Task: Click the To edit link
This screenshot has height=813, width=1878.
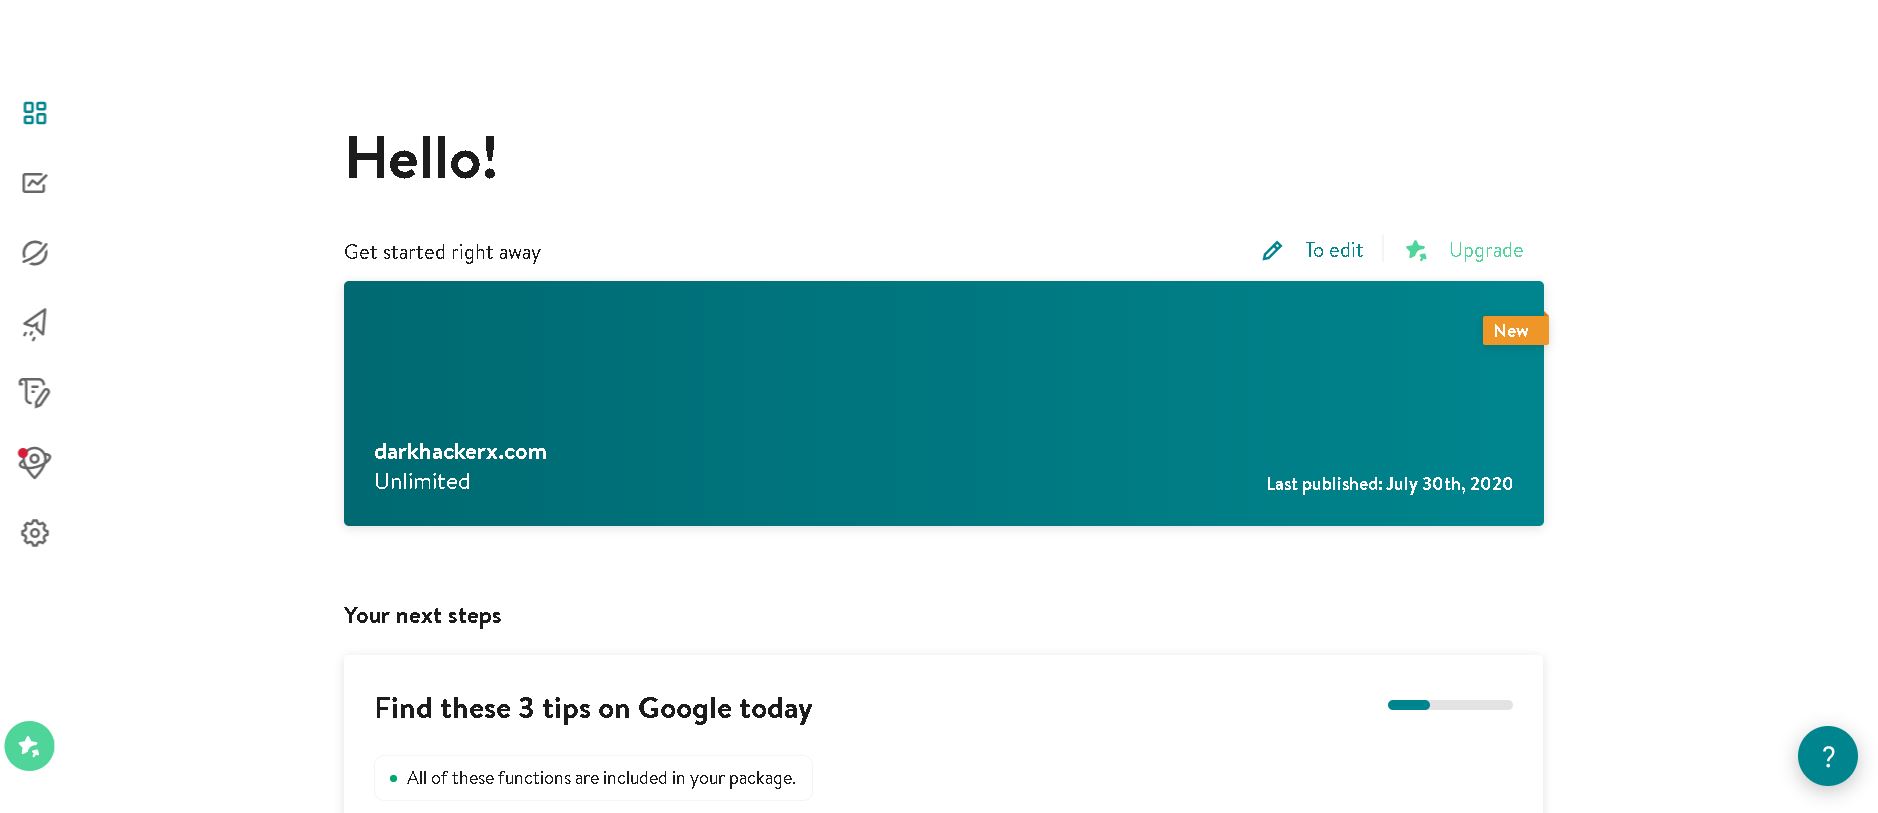Action: coord(1333,250)
